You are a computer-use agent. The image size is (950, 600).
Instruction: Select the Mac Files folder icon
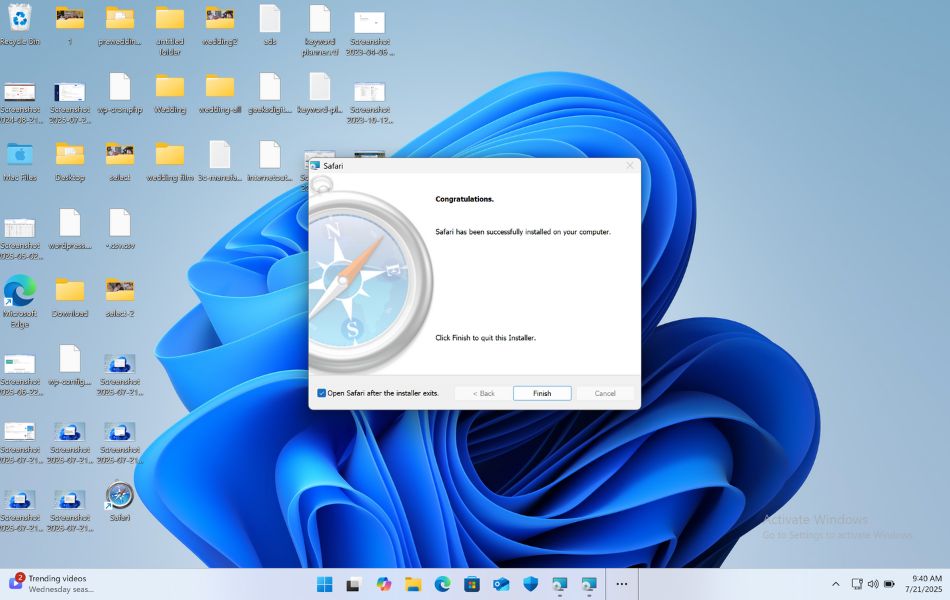click(x=19, y=155)
